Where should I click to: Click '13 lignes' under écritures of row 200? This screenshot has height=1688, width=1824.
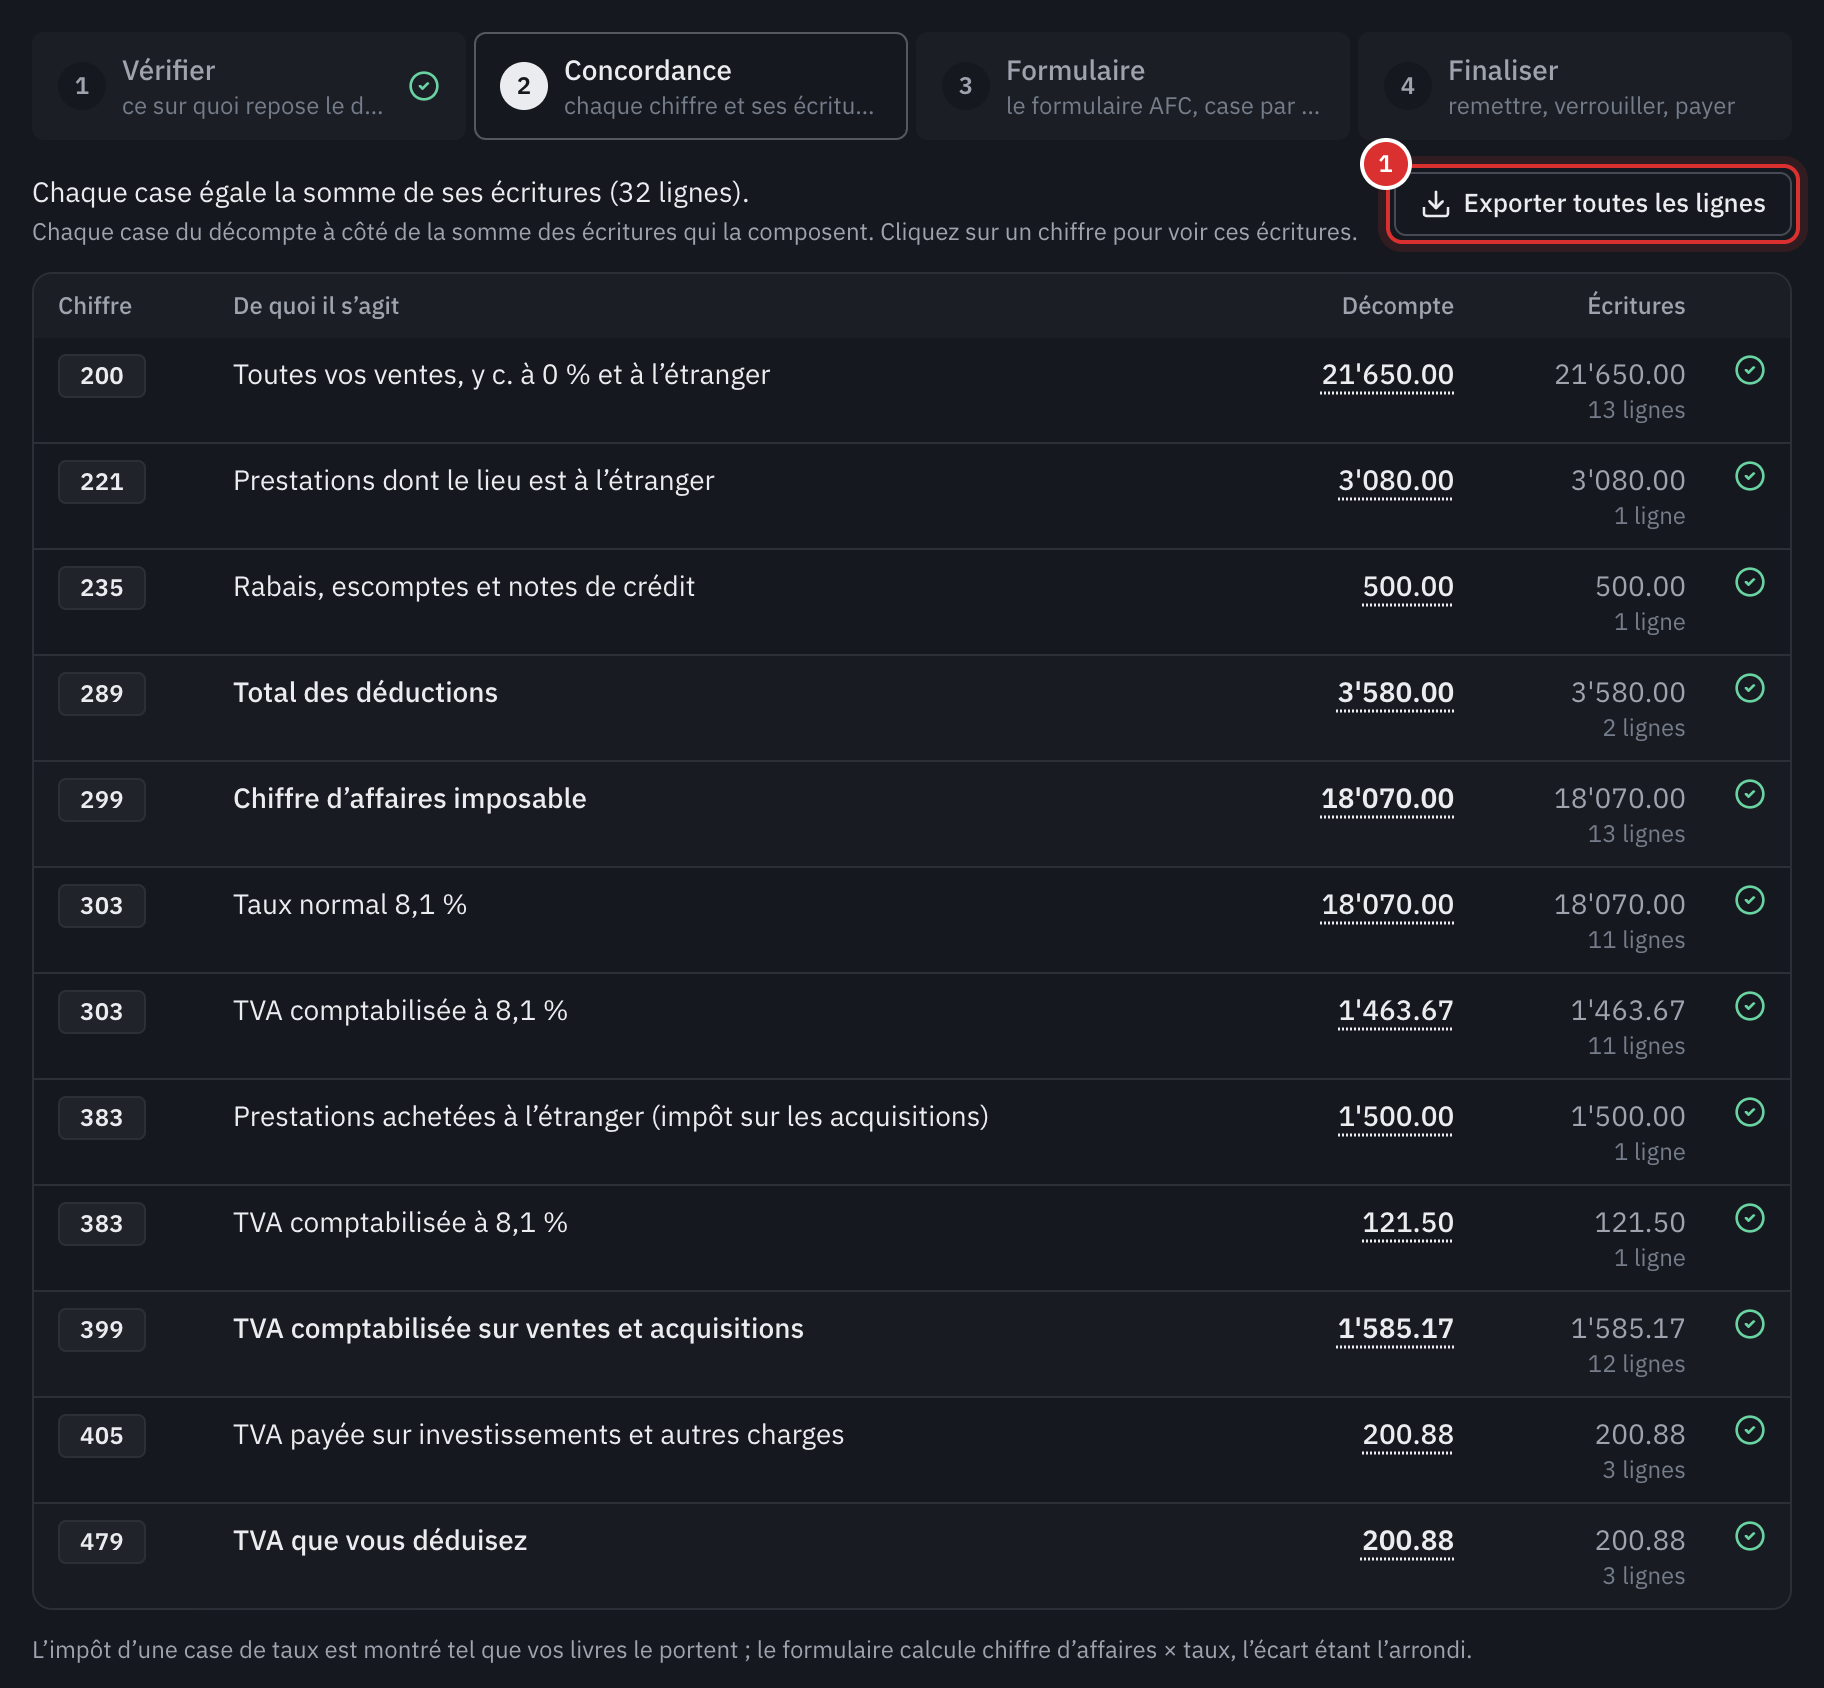(1636, 410)
